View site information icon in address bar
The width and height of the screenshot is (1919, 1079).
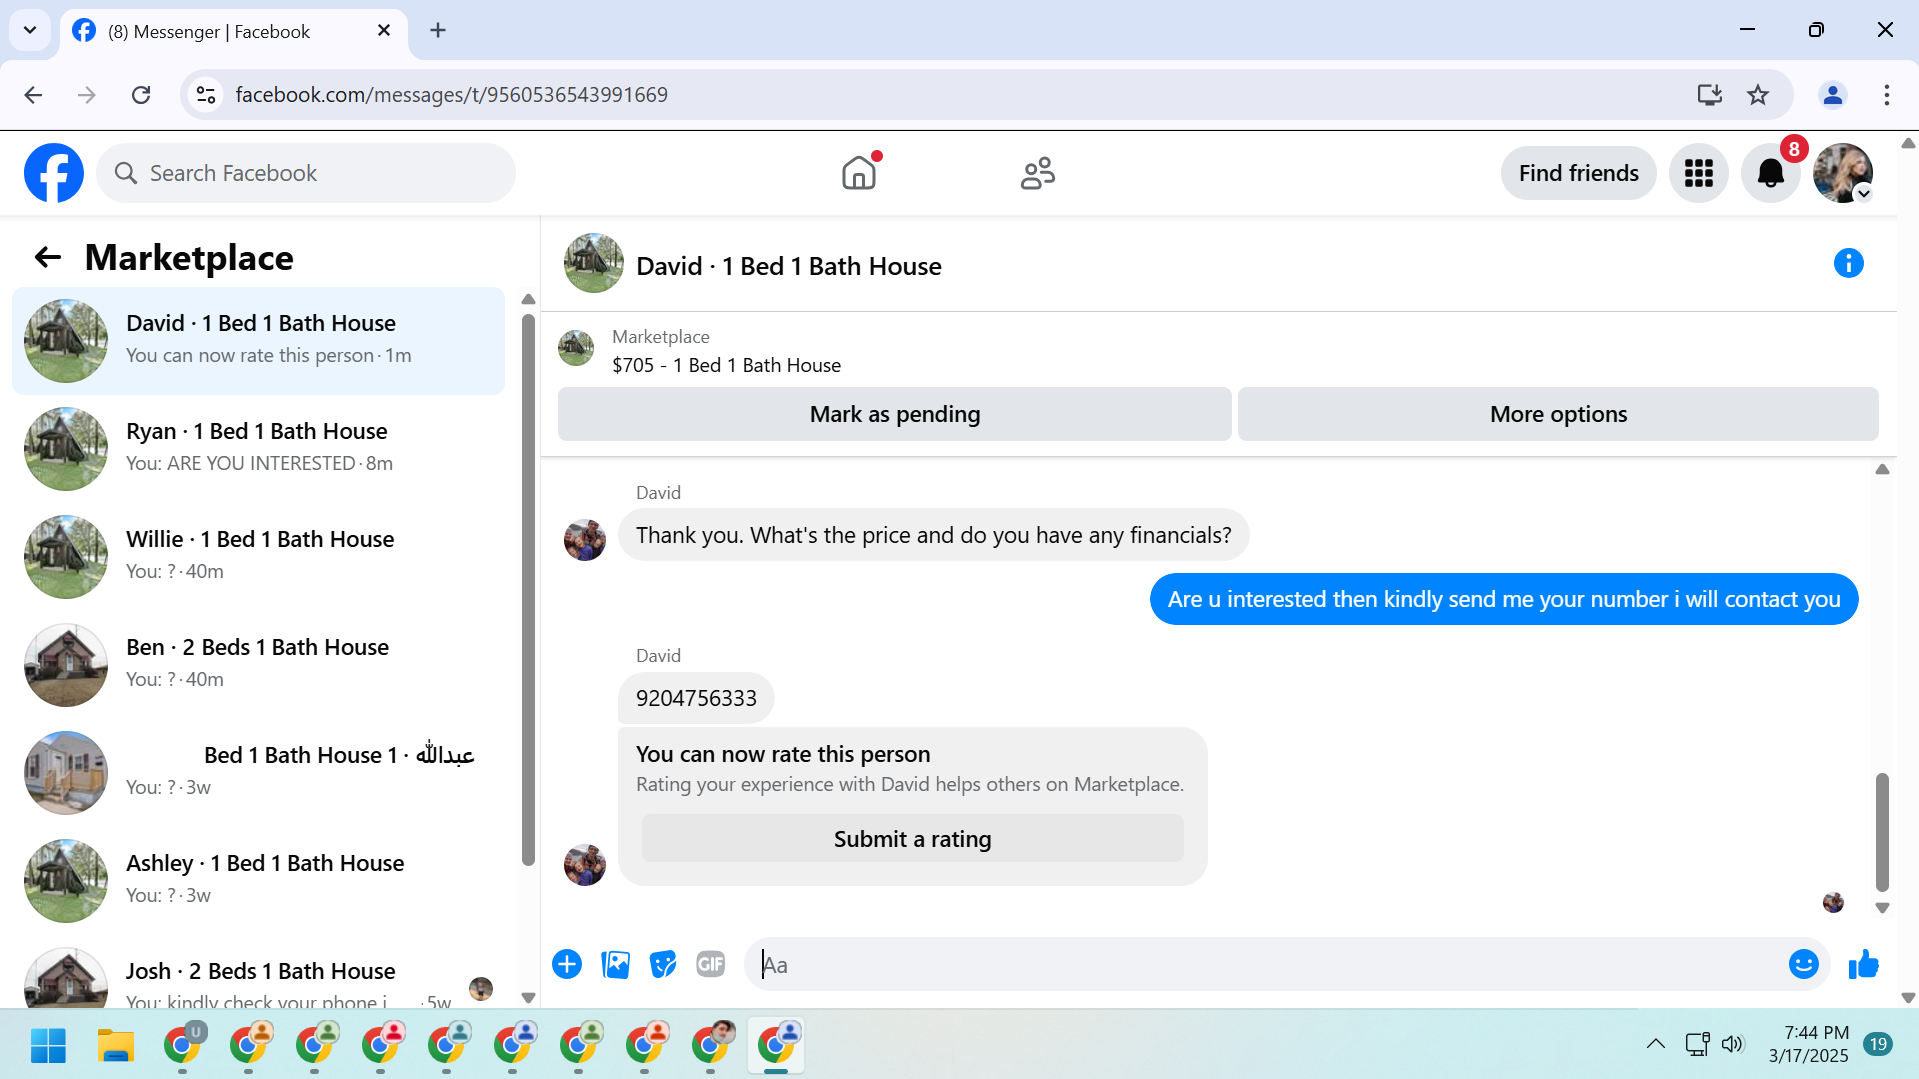(x=206, y=95)
